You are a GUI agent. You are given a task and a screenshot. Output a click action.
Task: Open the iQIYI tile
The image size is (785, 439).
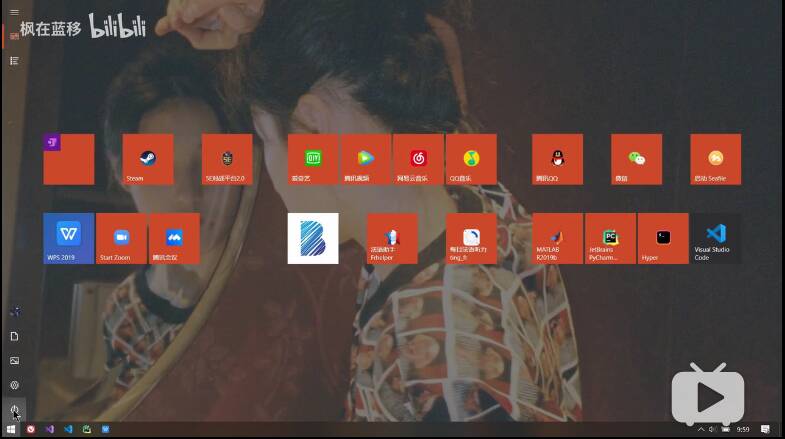click(313, 159)
